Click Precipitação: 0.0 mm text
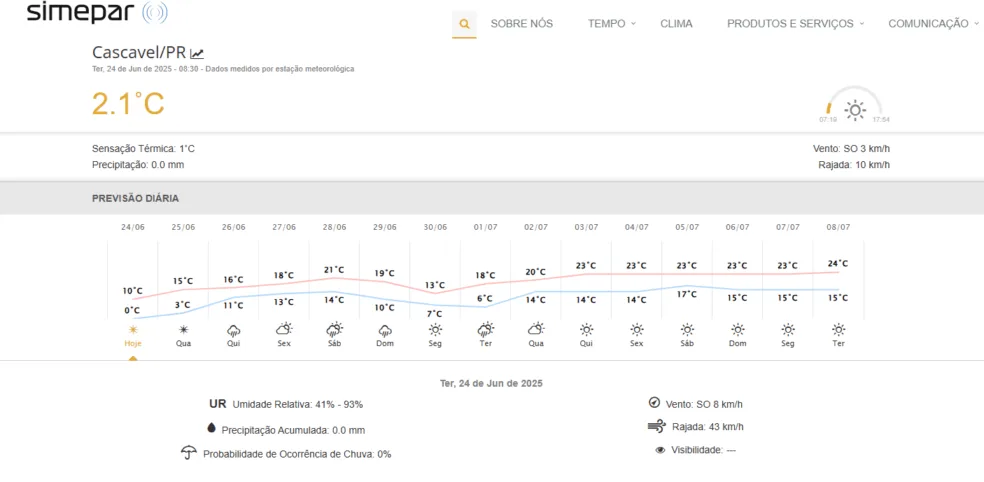Screen dimensions: 984x482 (x=138, y=164)
